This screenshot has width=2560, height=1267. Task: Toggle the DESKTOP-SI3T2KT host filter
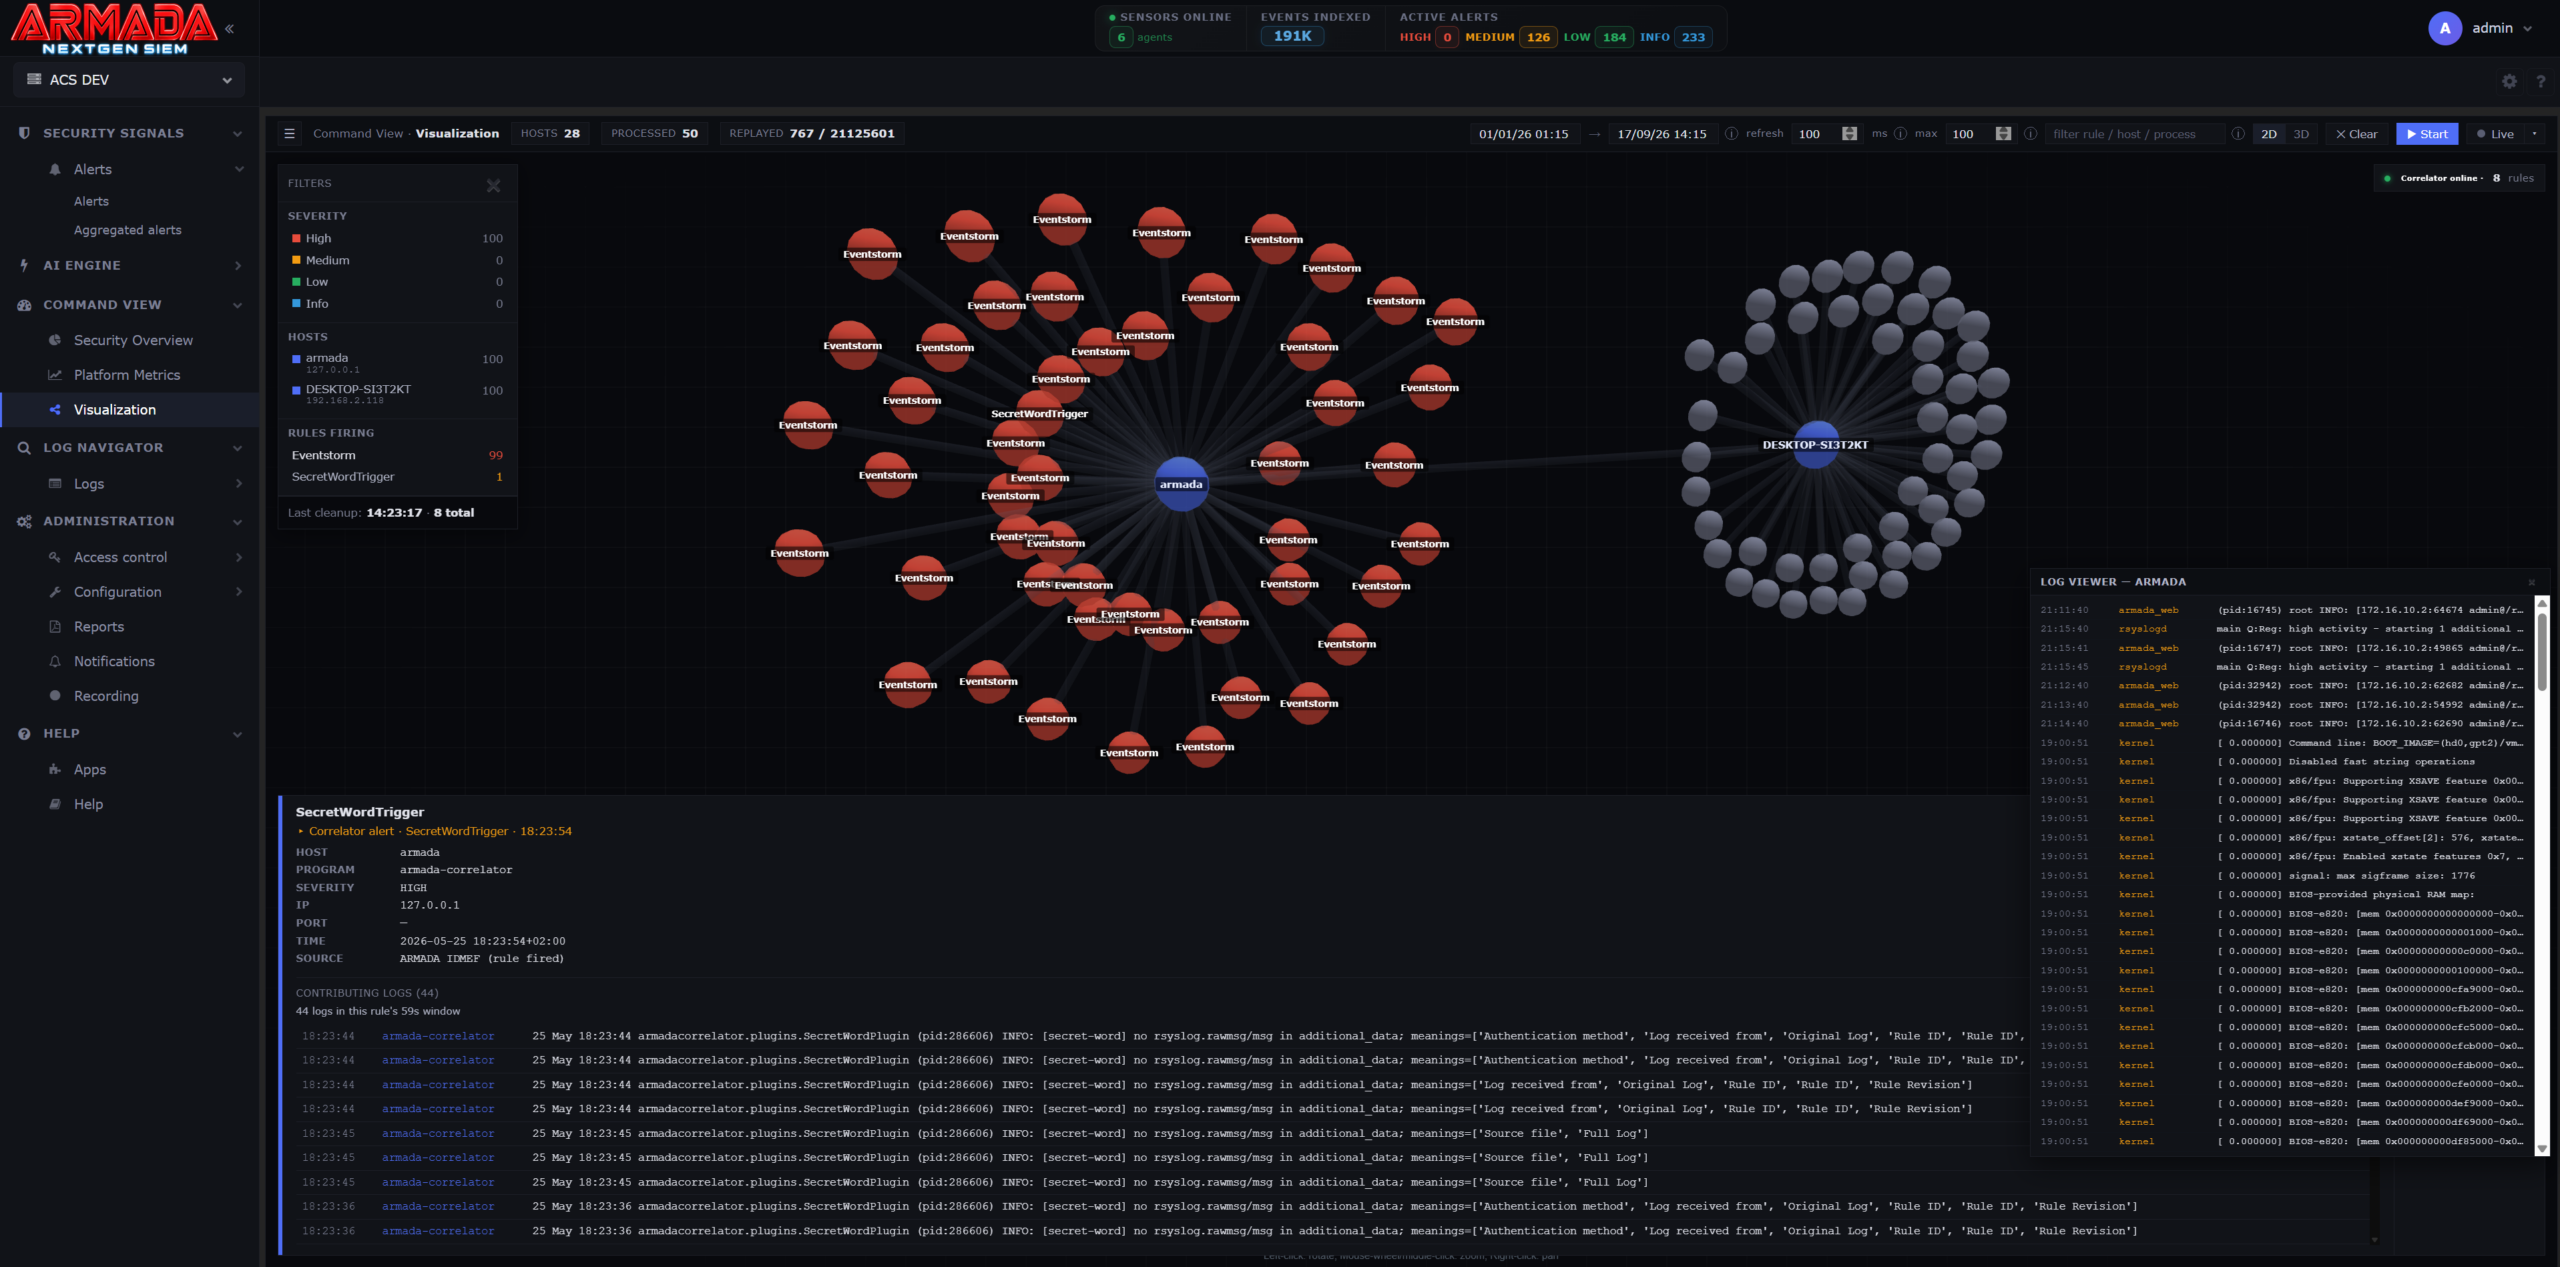tap(396, 393)
